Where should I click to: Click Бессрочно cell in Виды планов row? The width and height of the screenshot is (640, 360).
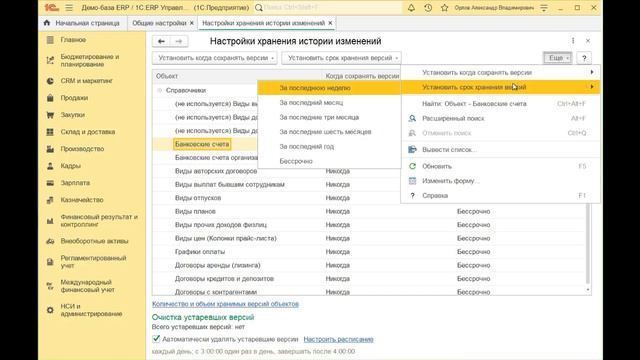coord(473,211)
